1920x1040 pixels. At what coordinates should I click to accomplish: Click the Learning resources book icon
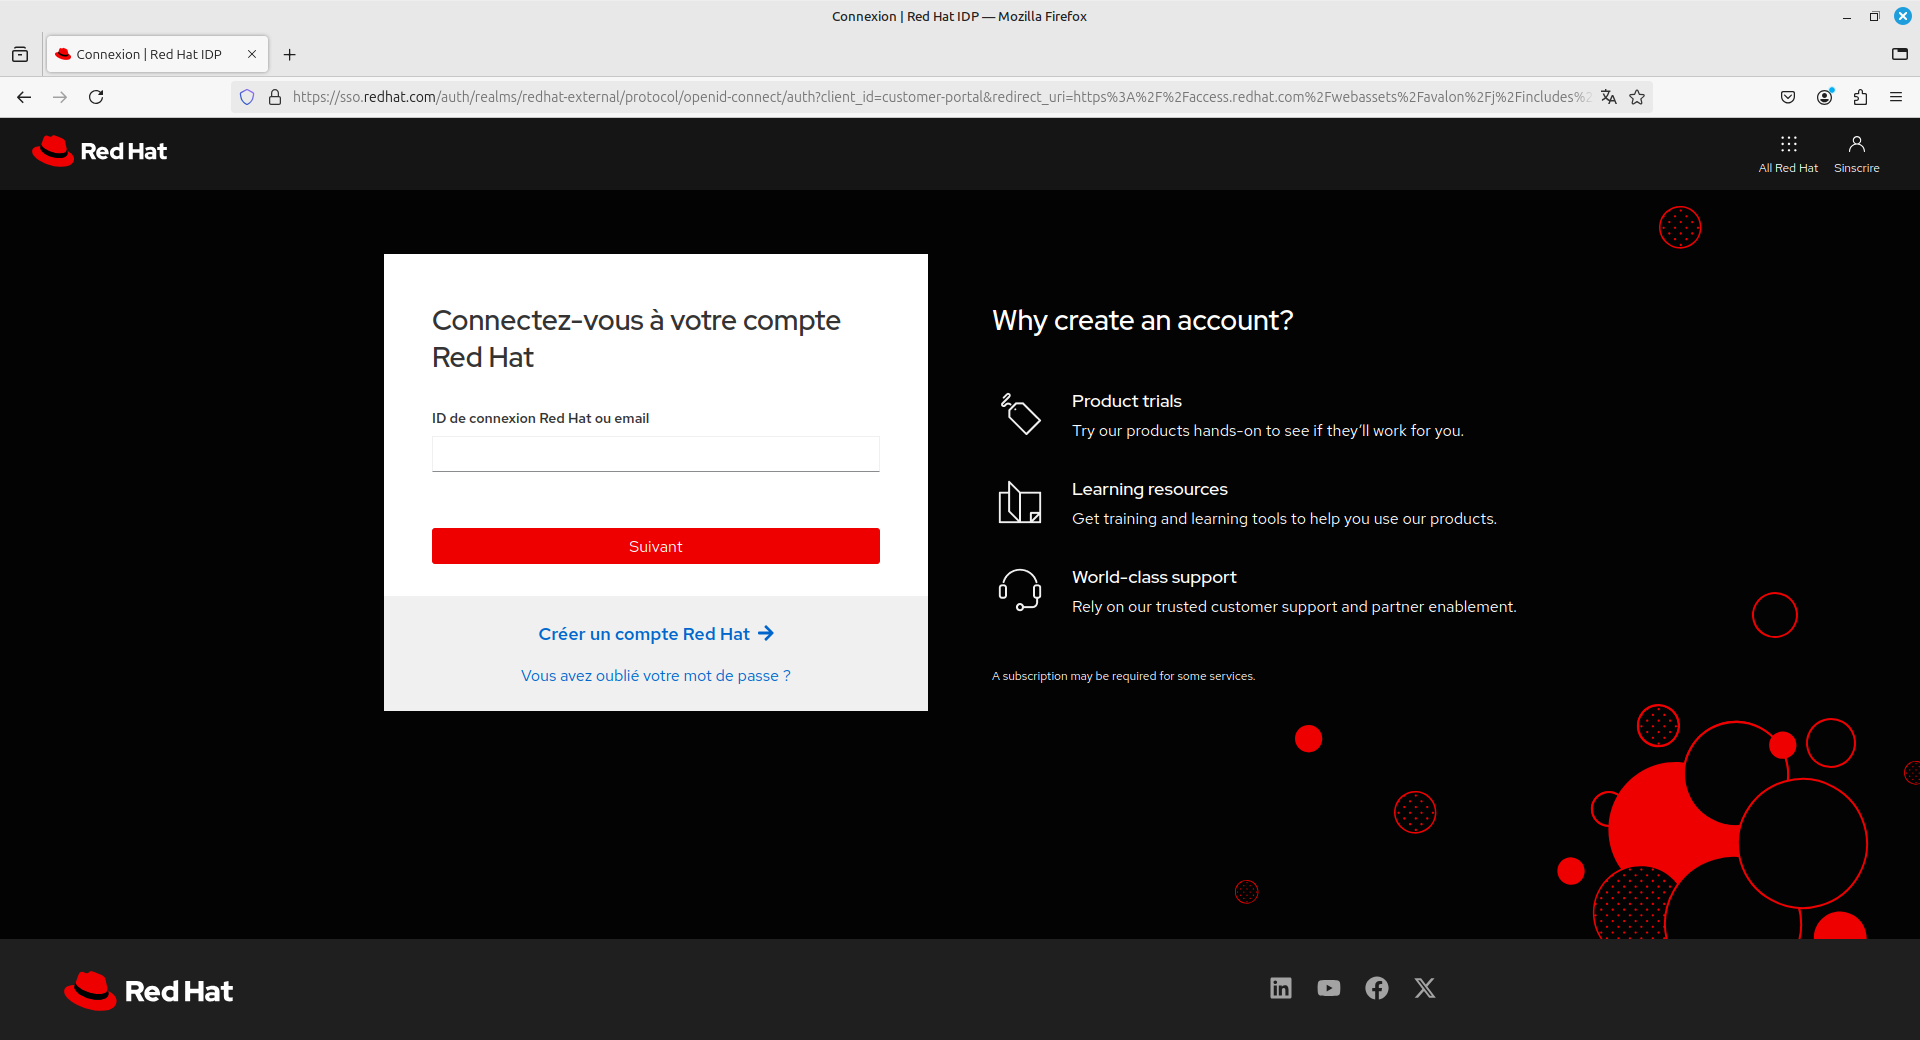click(1020, 502)
